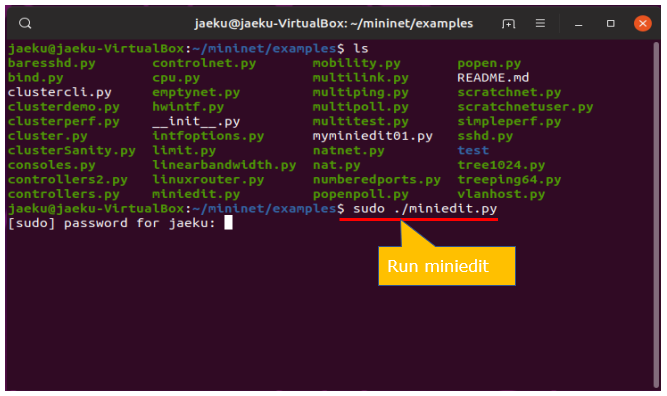Click the clusterdemo.py file name
The width and height of the screenshot is (667, 396).
[x=64, y=107]
